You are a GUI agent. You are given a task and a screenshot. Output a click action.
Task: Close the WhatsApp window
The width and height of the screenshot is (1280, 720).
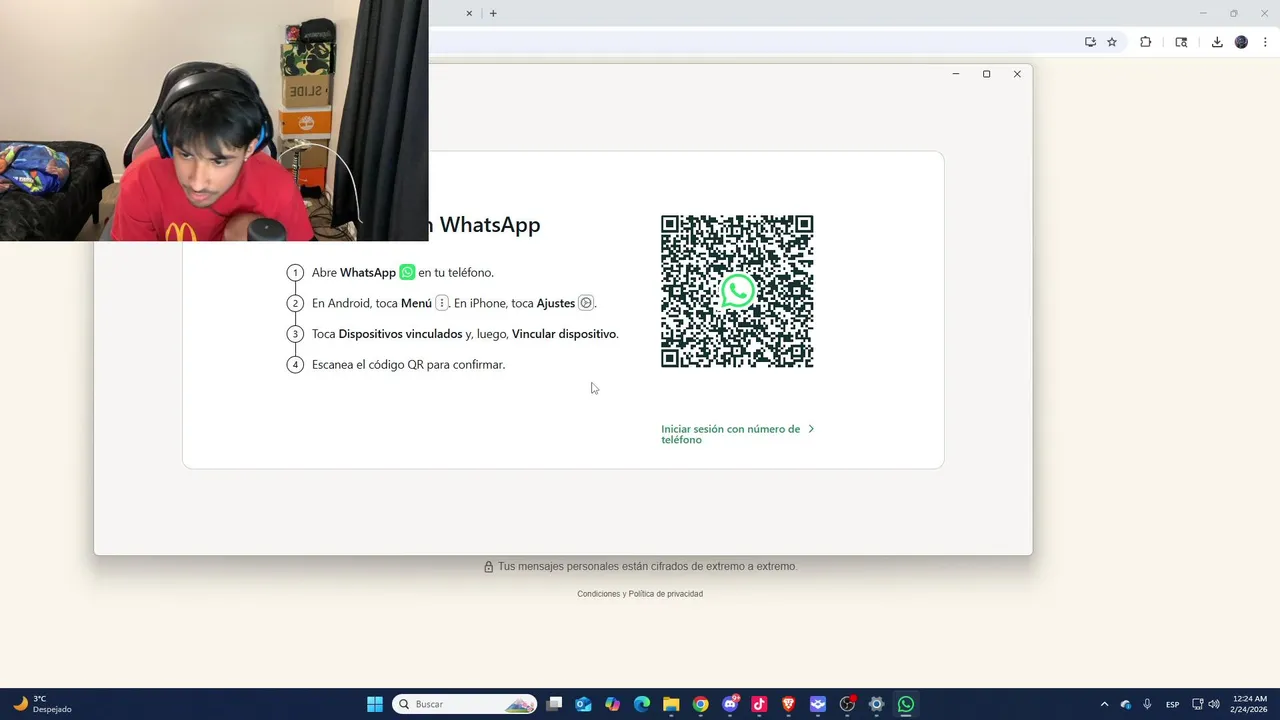point(1017,74)
